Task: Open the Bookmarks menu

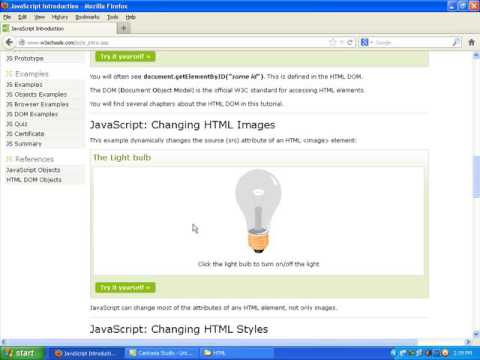Action: click(x=87, y=17)
